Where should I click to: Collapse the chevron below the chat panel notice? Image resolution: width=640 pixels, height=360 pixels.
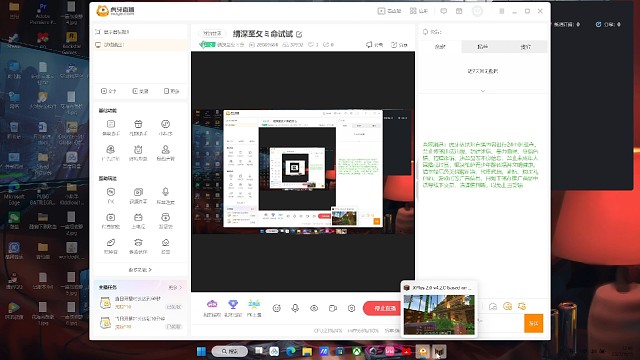coord(483,91)
